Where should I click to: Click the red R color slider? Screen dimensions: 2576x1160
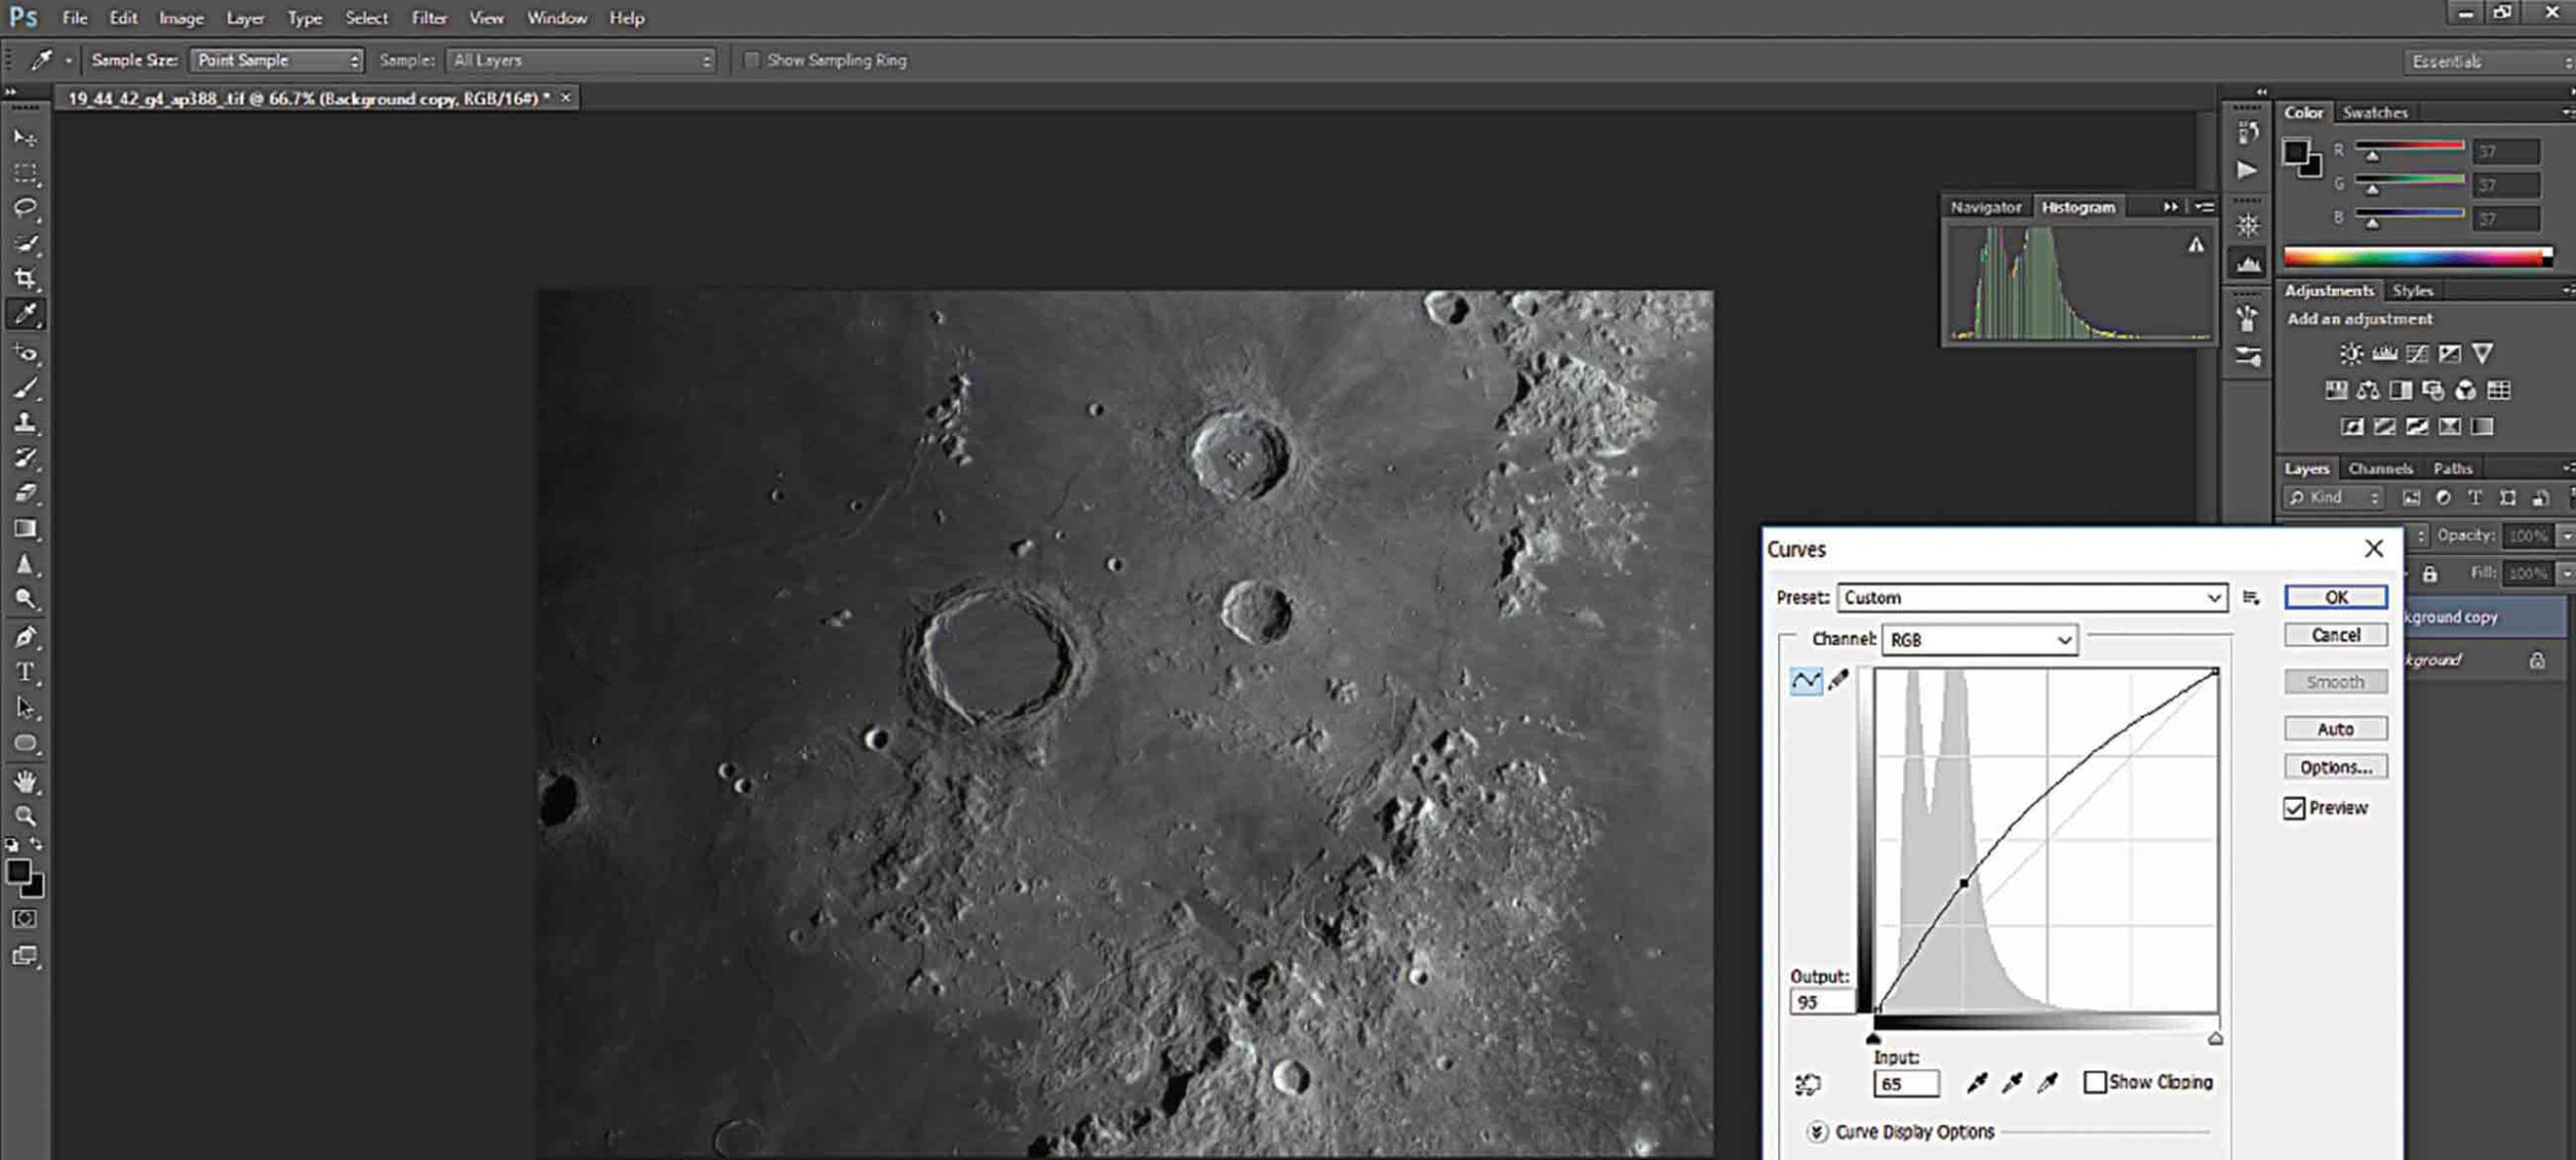(x=2409, y=148)
